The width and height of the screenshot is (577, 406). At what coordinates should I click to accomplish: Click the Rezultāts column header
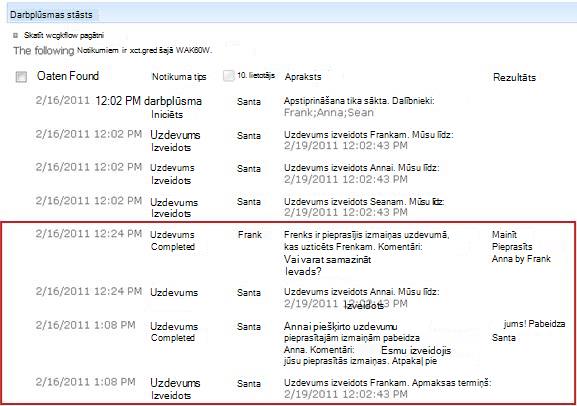click(x=514, y=77)
